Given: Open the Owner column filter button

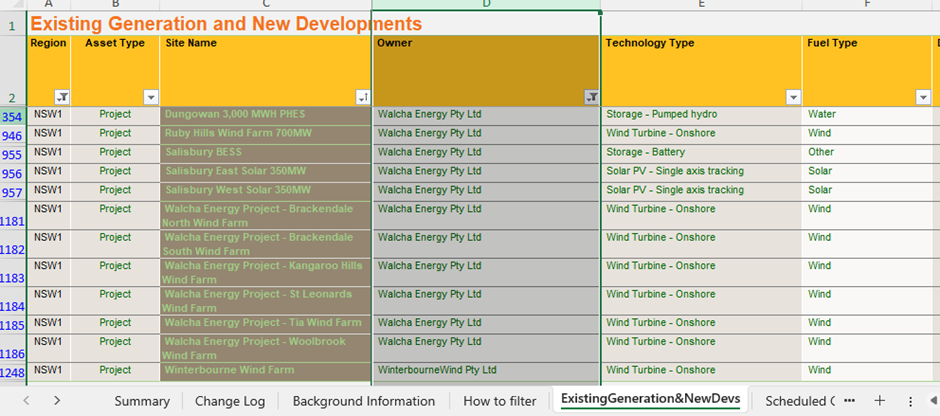Looking at the screenshot, I should tap(591, 97).
